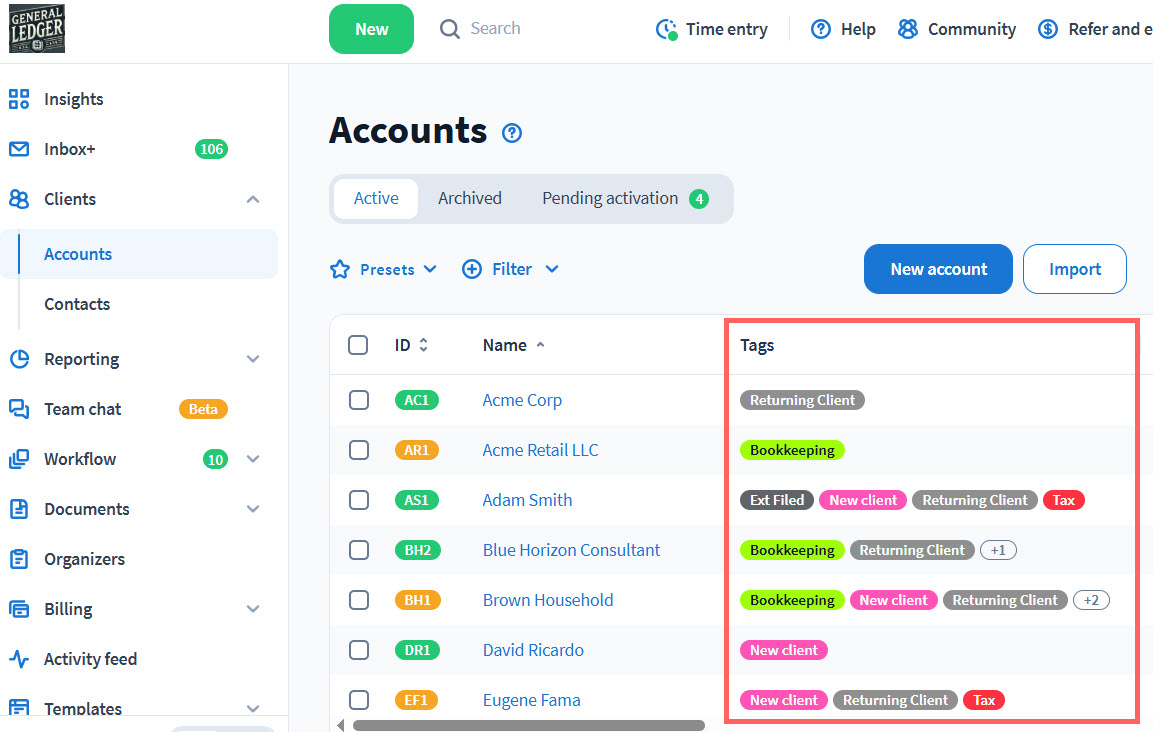Collapse the Clients sidebar section
1153x732 pixels.
click(x=253, y=199)
